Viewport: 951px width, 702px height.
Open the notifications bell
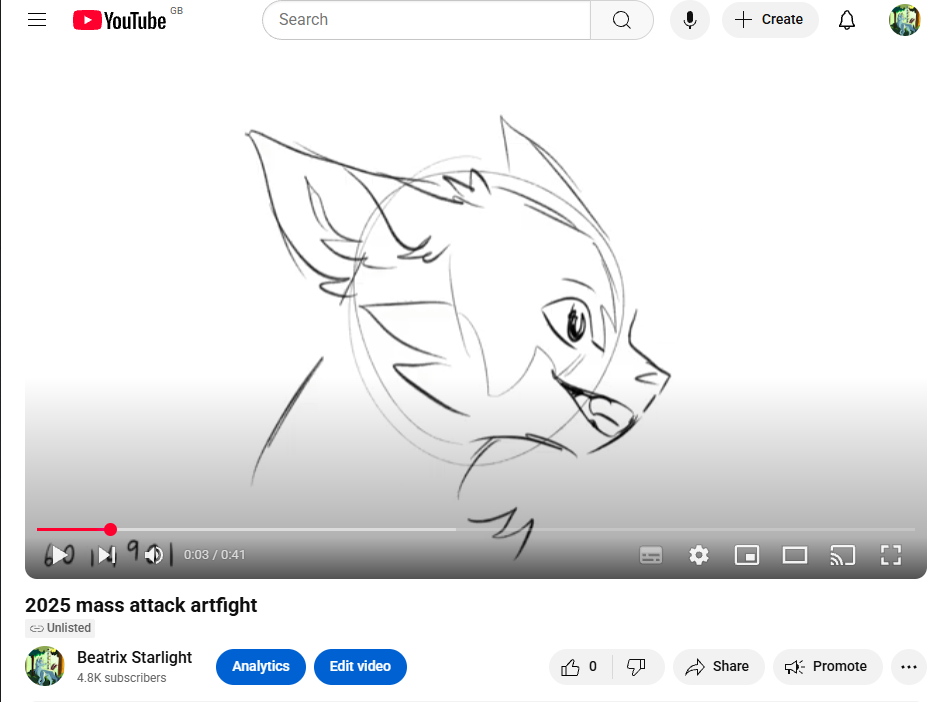847,20
